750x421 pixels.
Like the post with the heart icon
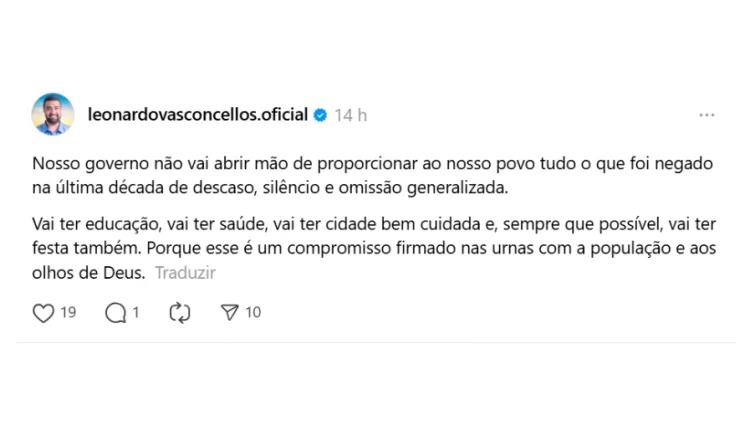[x=43, y=313]
